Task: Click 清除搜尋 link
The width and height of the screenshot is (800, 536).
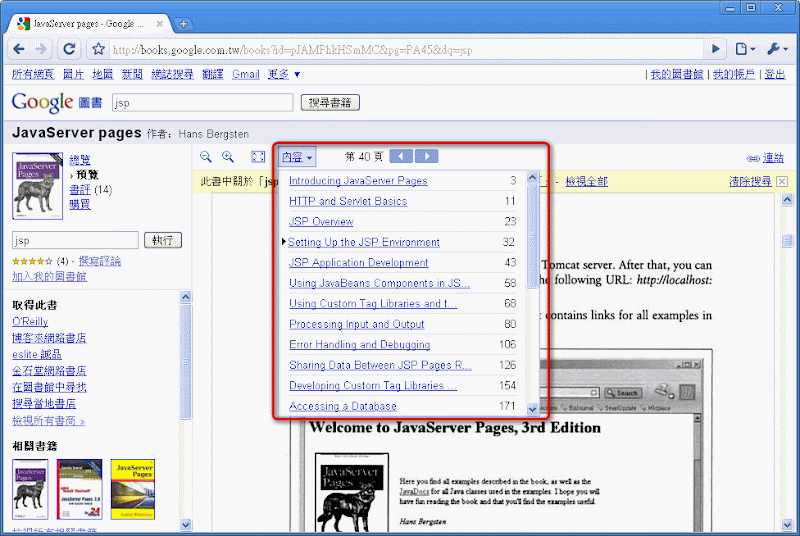Action: 750,182
